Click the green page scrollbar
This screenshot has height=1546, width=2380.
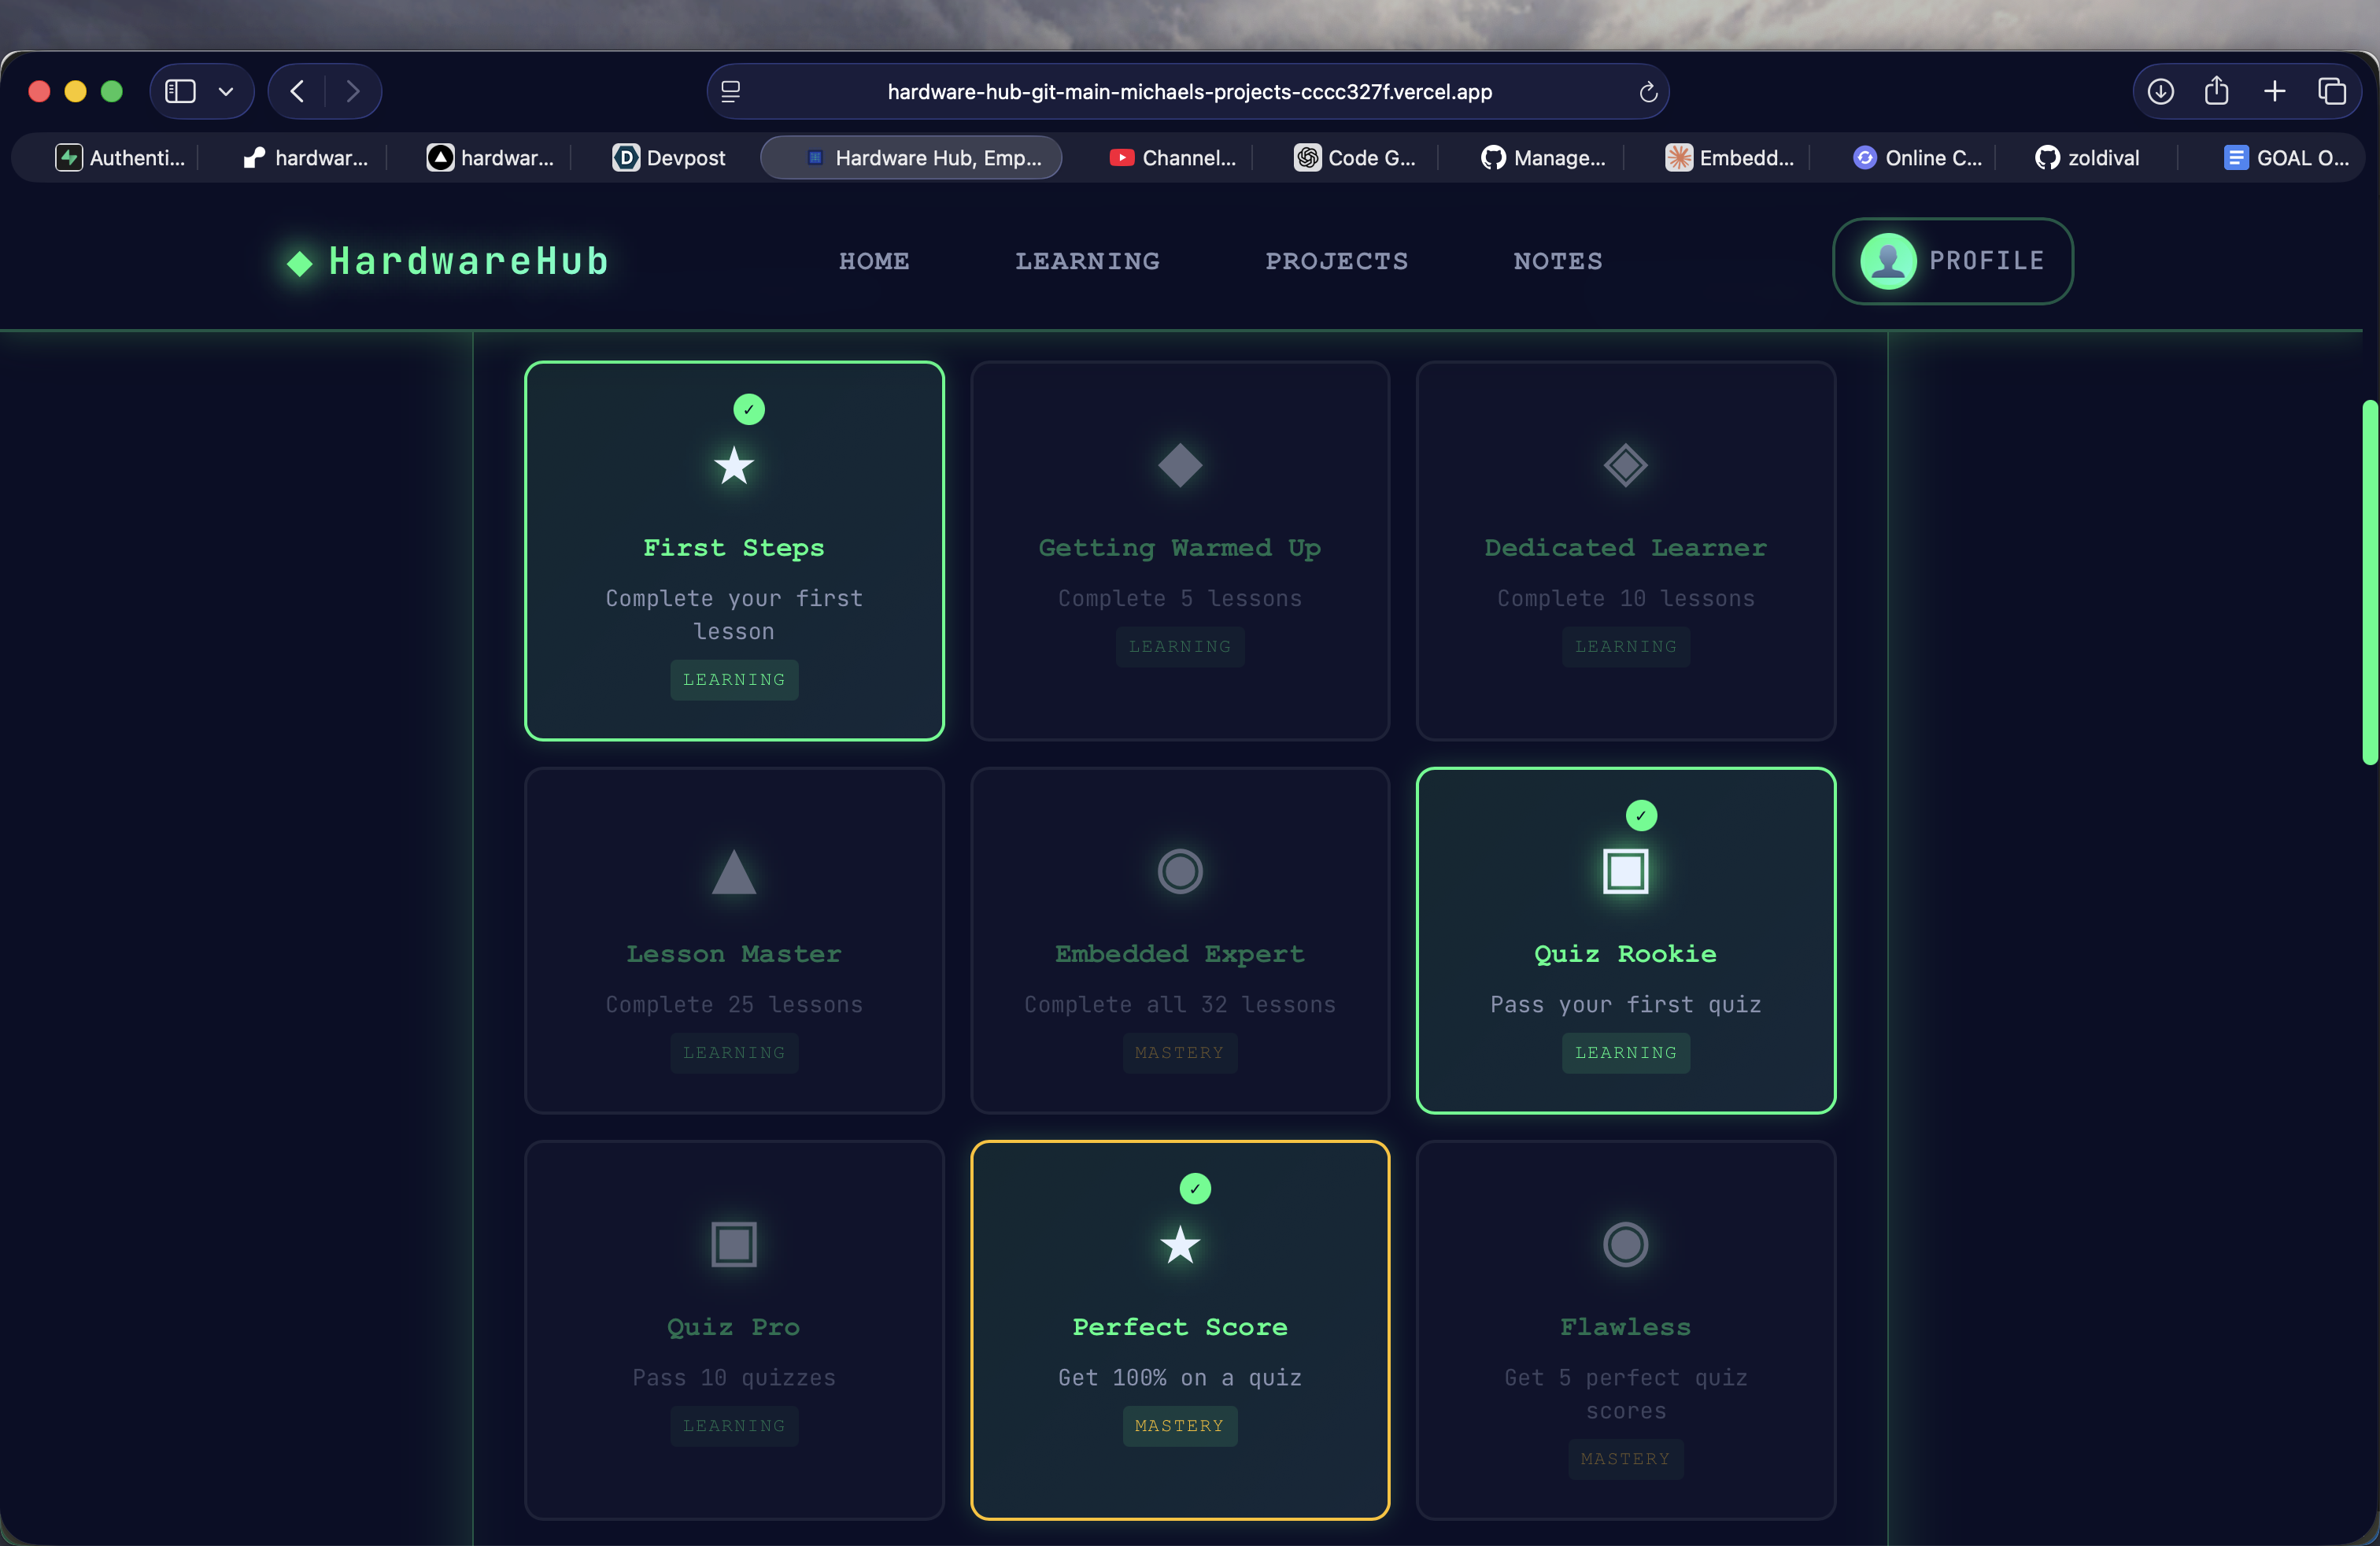click(x=2369, y=582)
